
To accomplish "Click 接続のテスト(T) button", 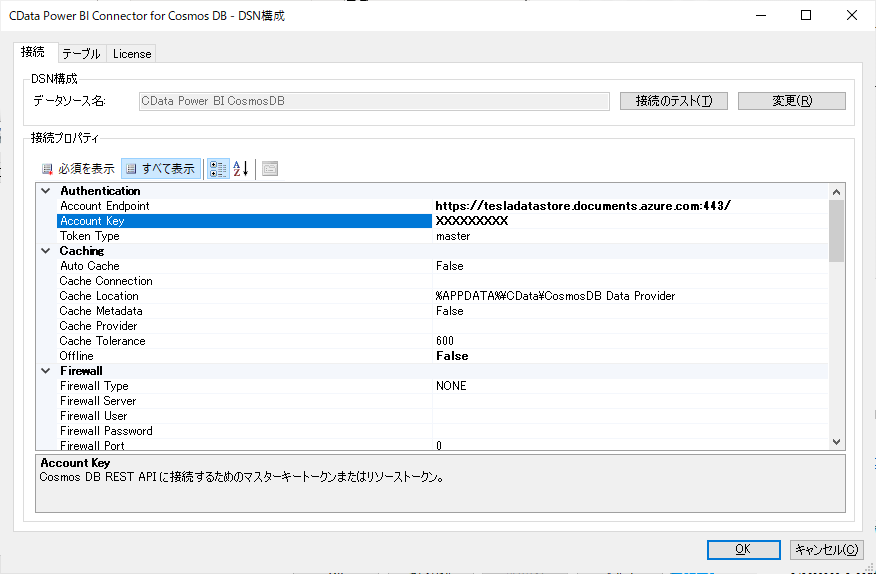I will click(x=674, y=101).
